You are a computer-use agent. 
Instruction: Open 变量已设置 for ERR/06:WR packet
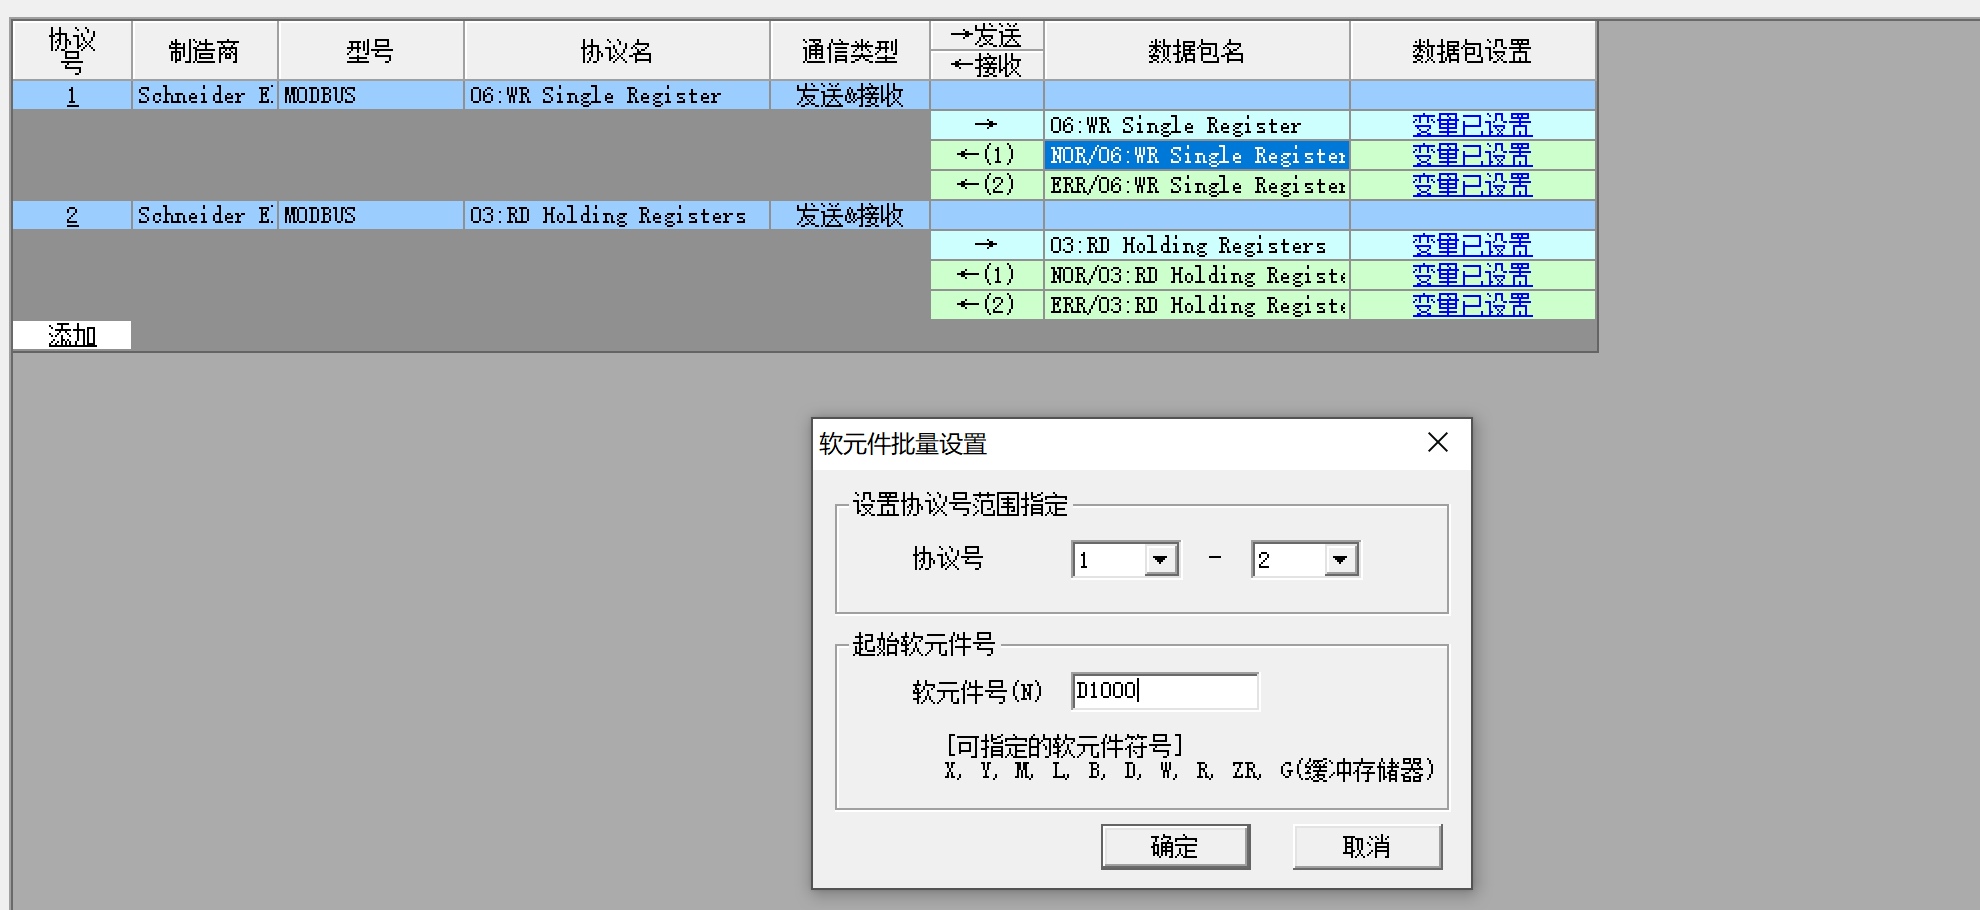[x=1471, y=186]
